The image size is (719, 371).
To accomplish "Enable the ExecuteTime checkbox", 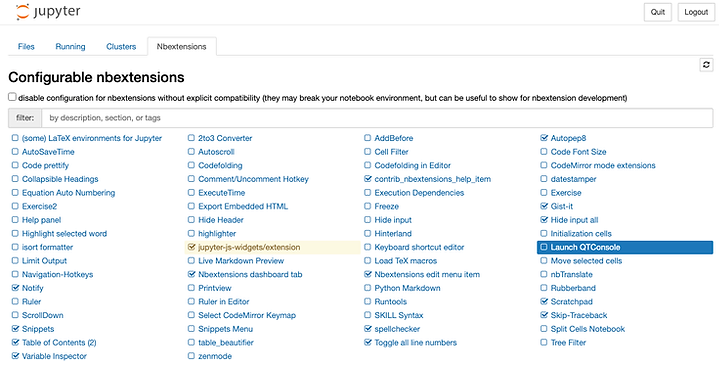I will (x=191, y=192).
